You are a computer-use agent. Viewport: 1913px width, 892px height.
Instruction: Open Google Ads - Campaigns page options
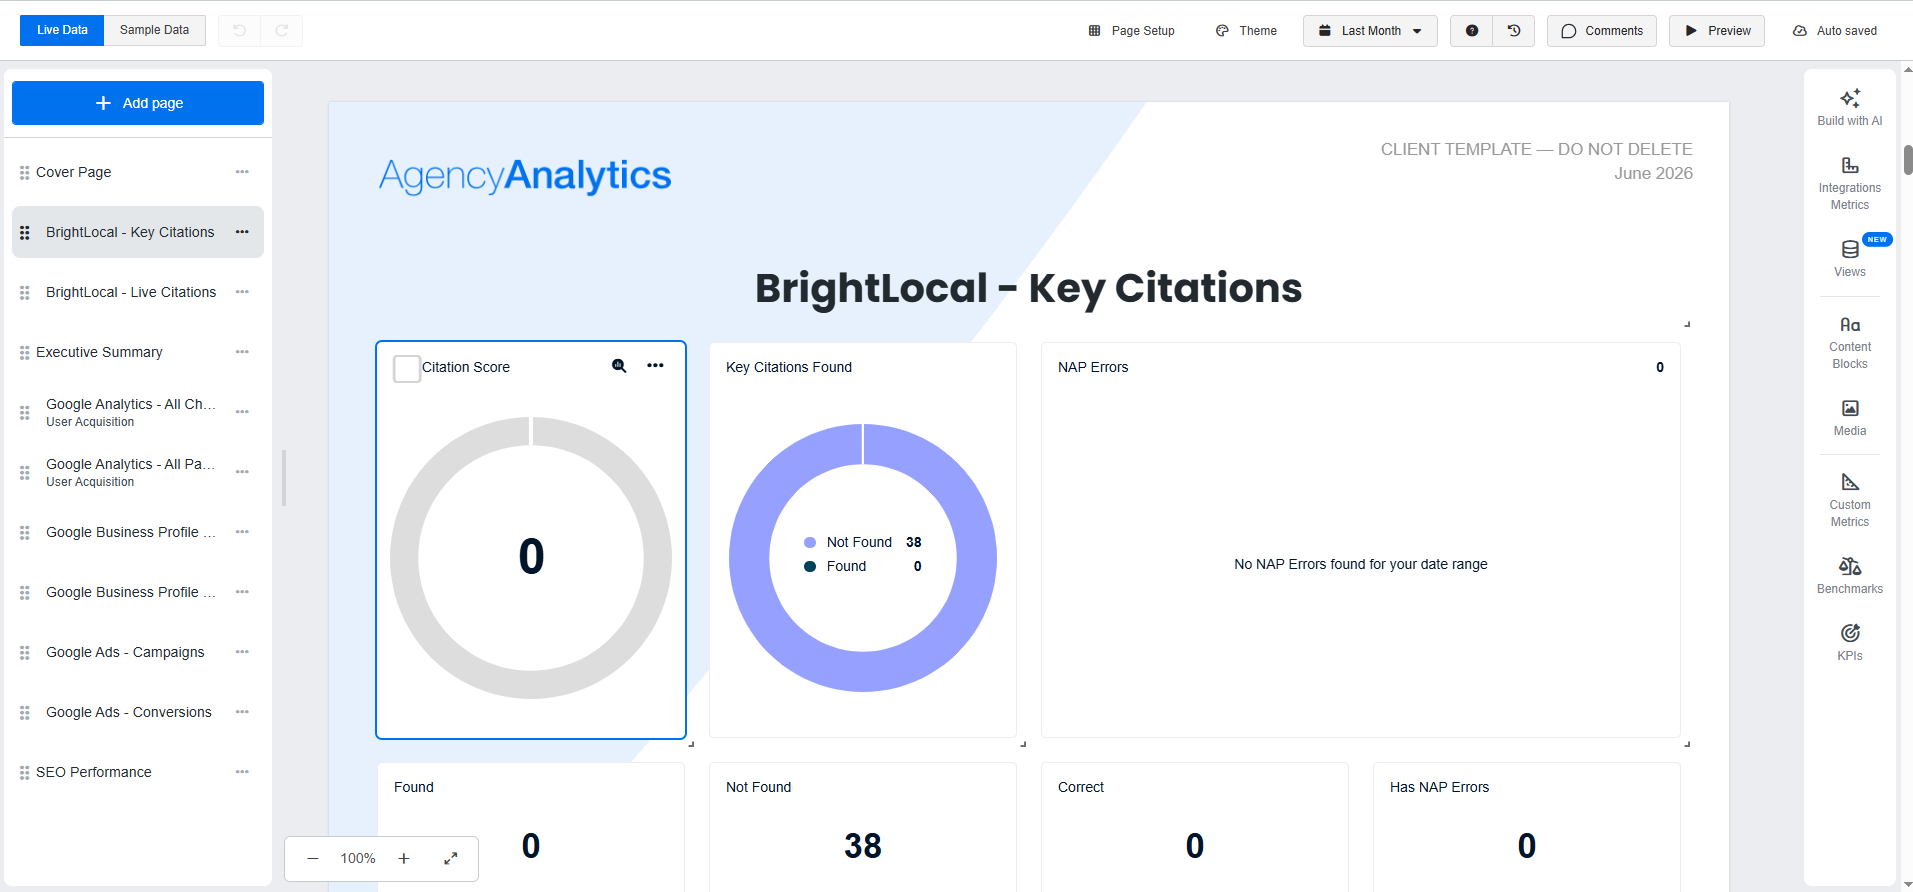[x=242, y=652]
